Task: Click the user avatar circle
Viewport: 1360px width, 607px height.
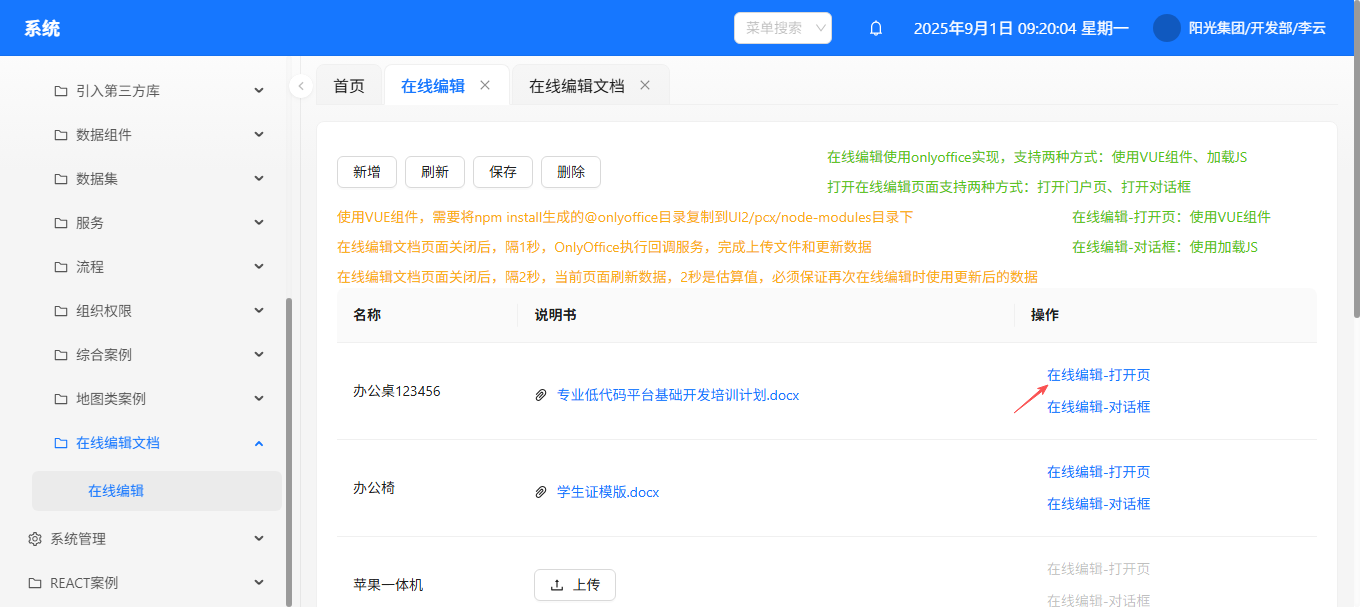Action: pyautogui.click(x=1166, y=28)
